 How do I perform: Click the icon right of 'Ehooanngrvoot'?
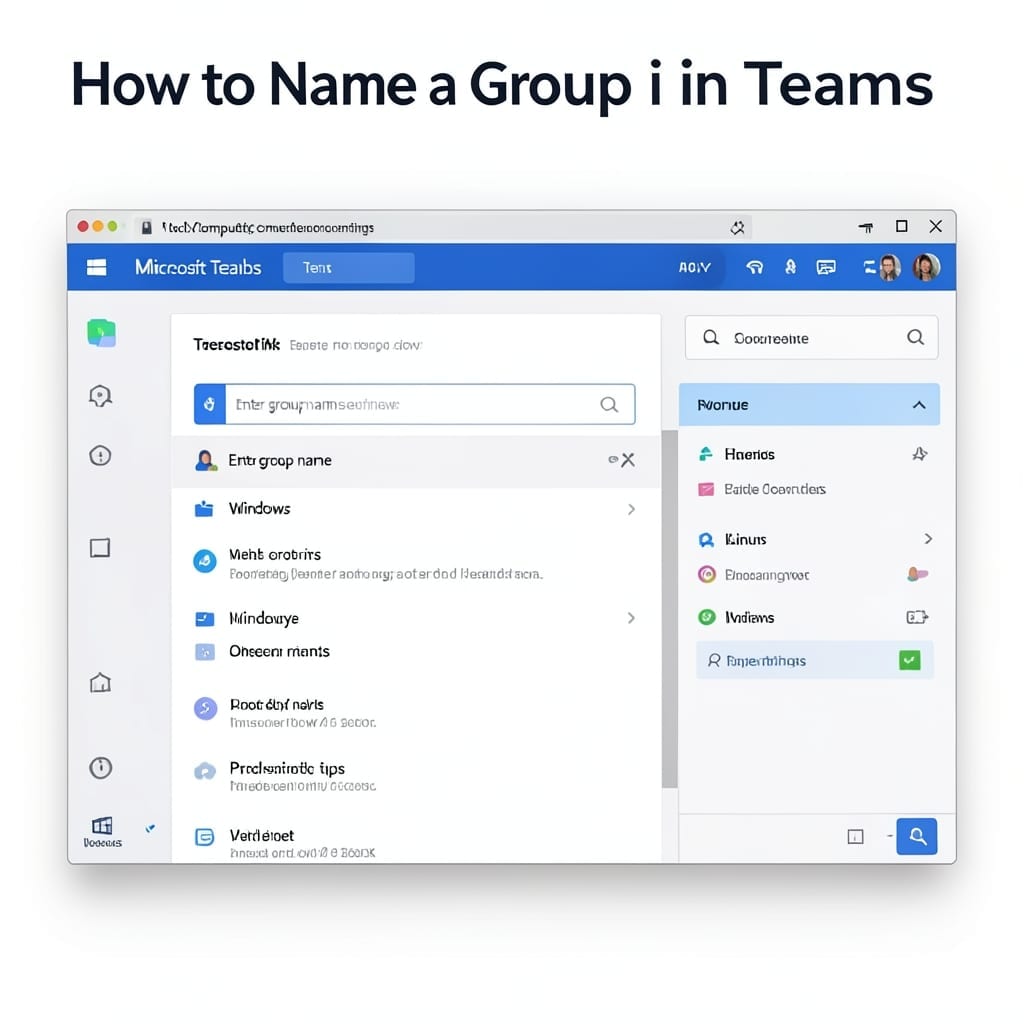(918, 574)
